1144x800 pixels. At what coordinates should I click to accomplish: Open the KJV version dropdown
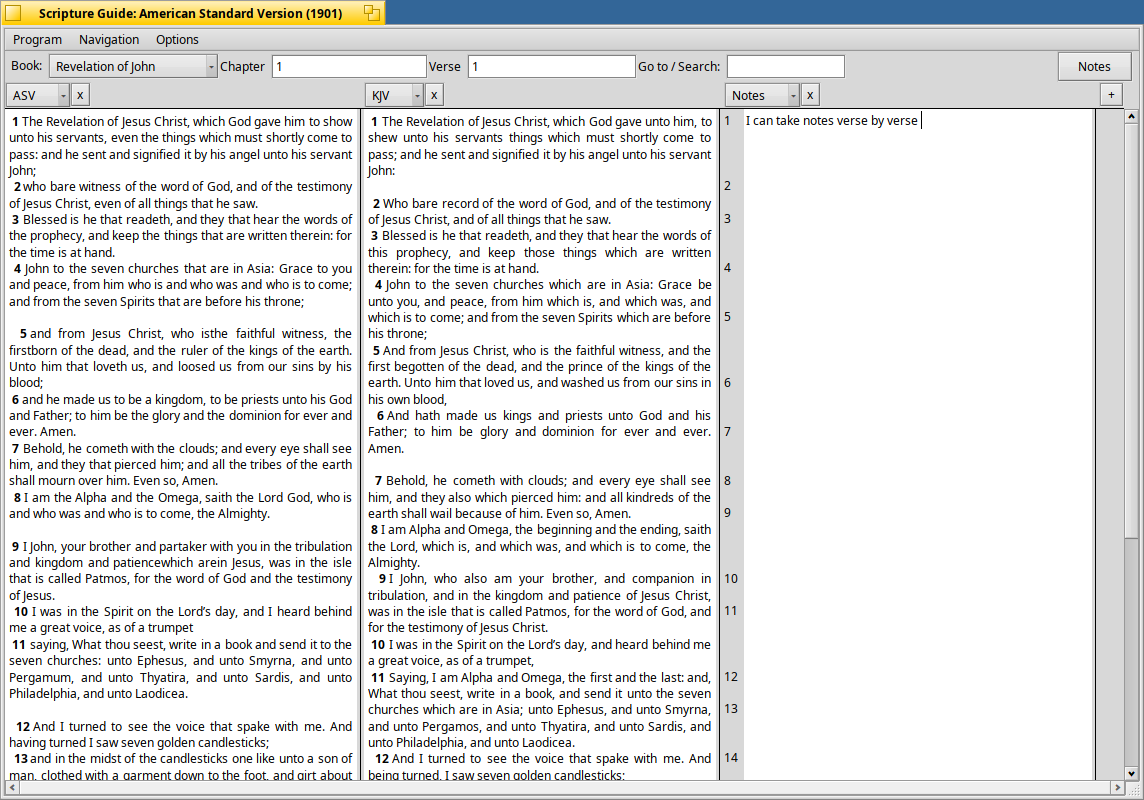click(394, 95)
